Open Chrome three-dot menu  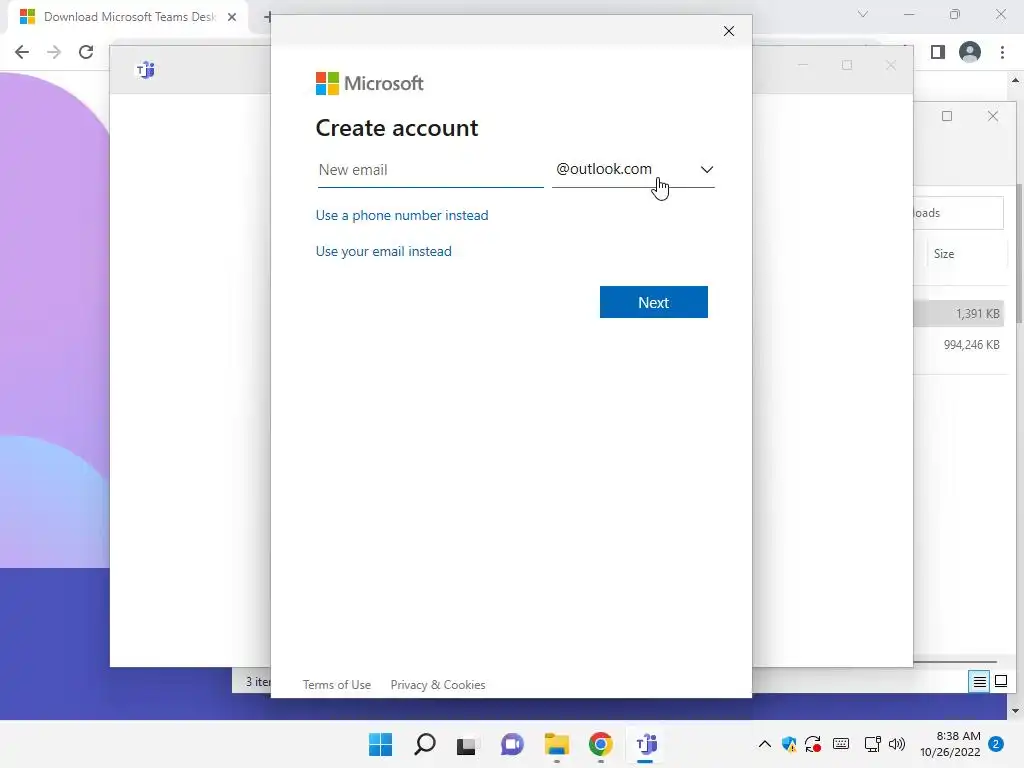[1002, 52]
